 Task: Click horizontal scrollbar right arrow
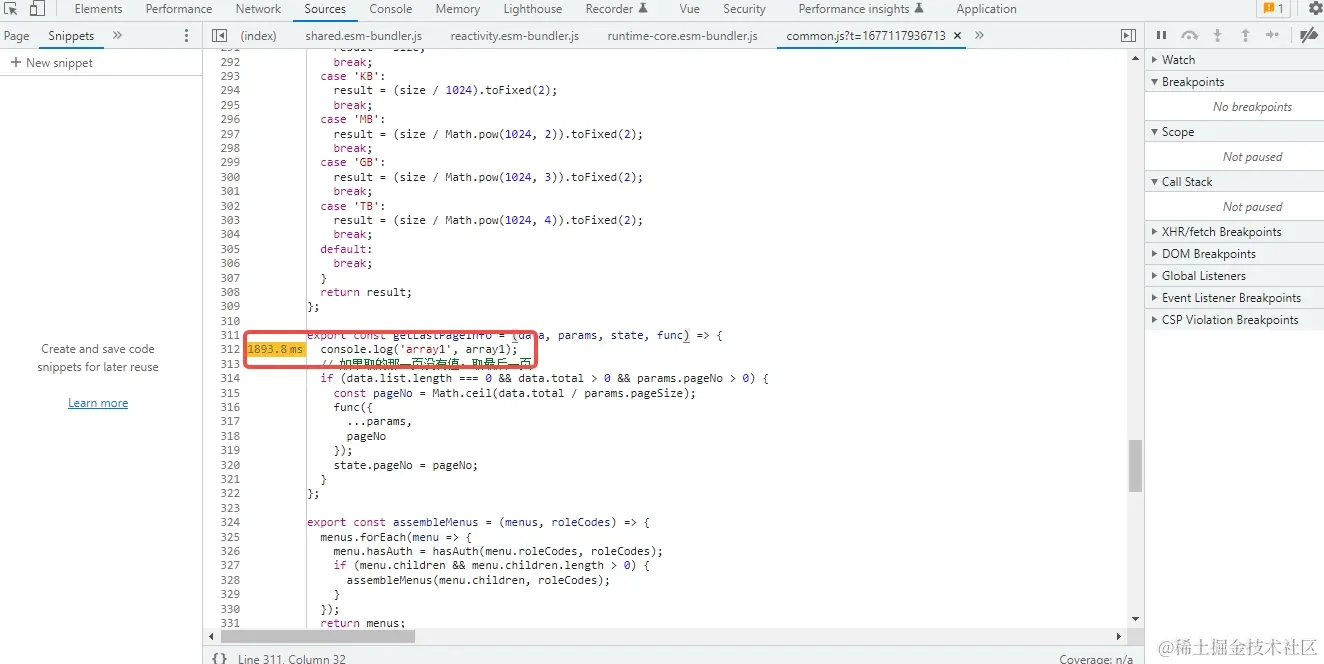(x=1119, y=636)
